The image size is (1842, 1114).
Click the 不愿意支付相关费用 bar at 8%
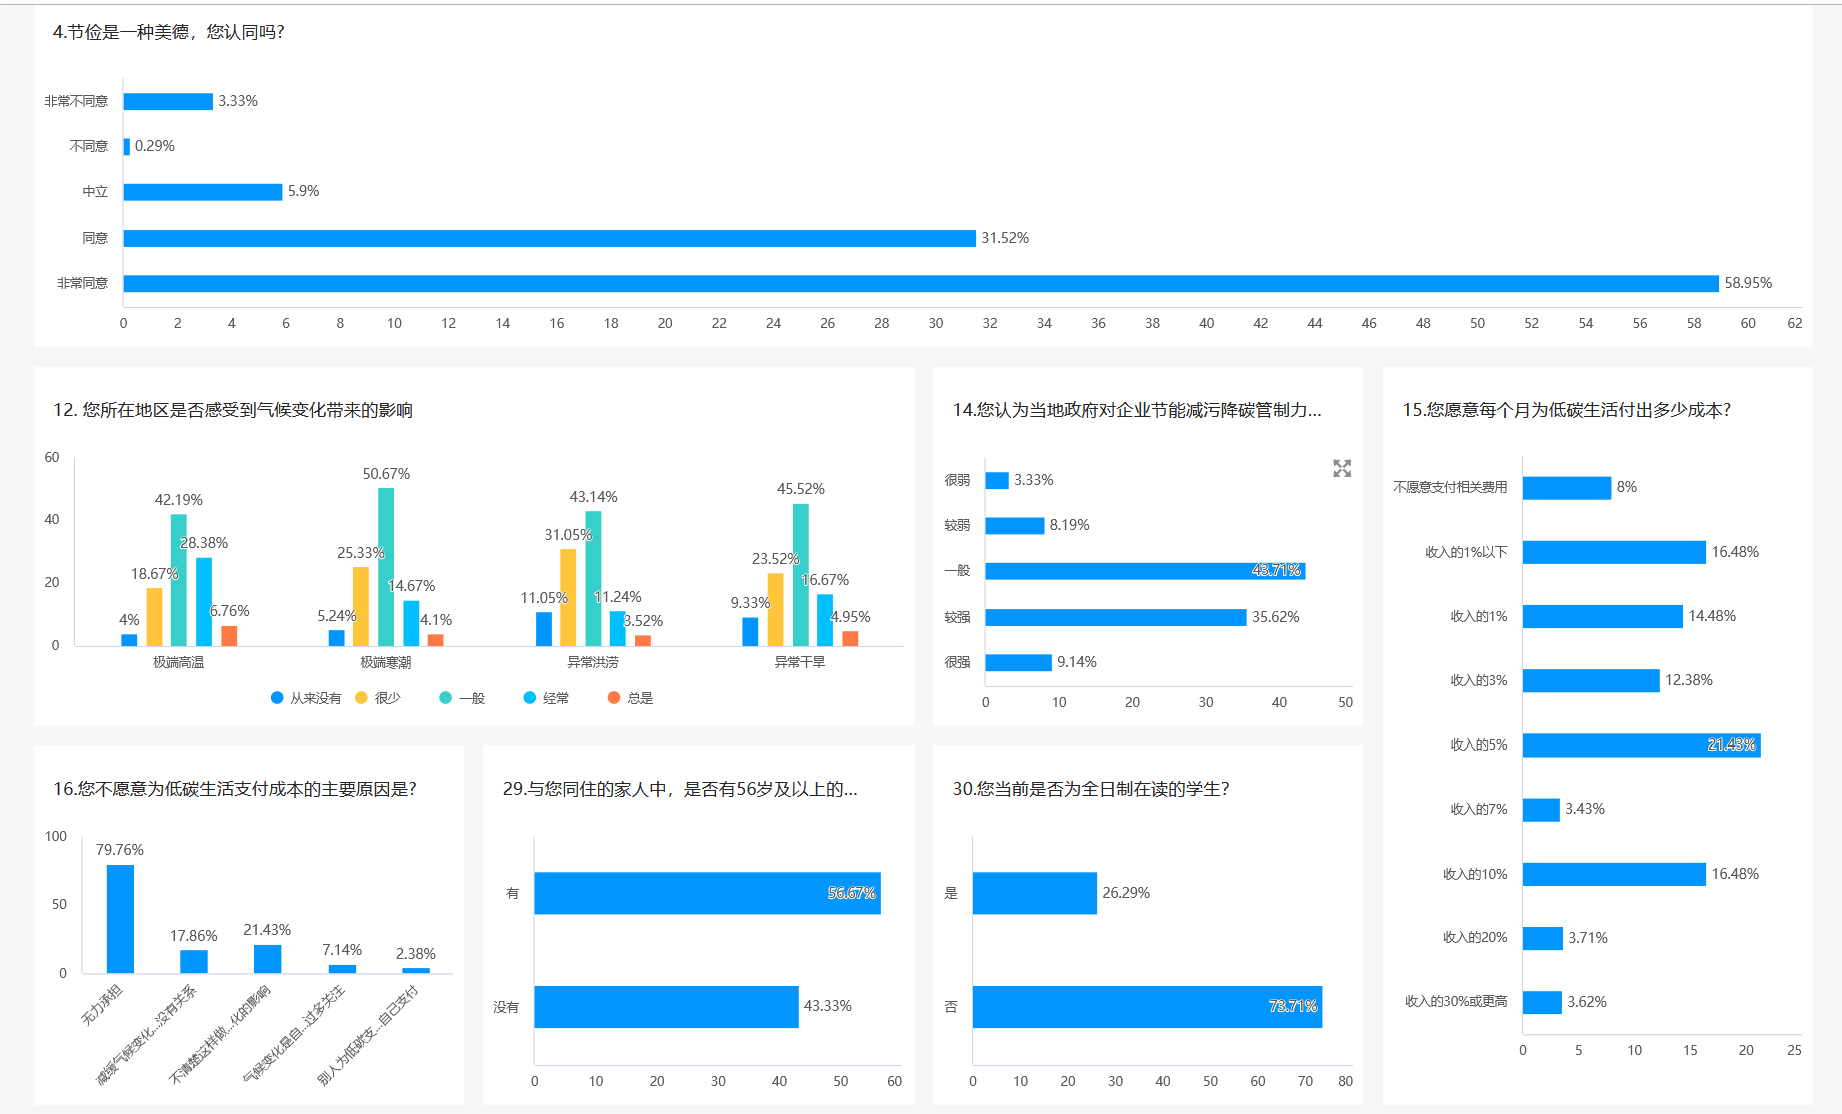[x=1566, y=488]
